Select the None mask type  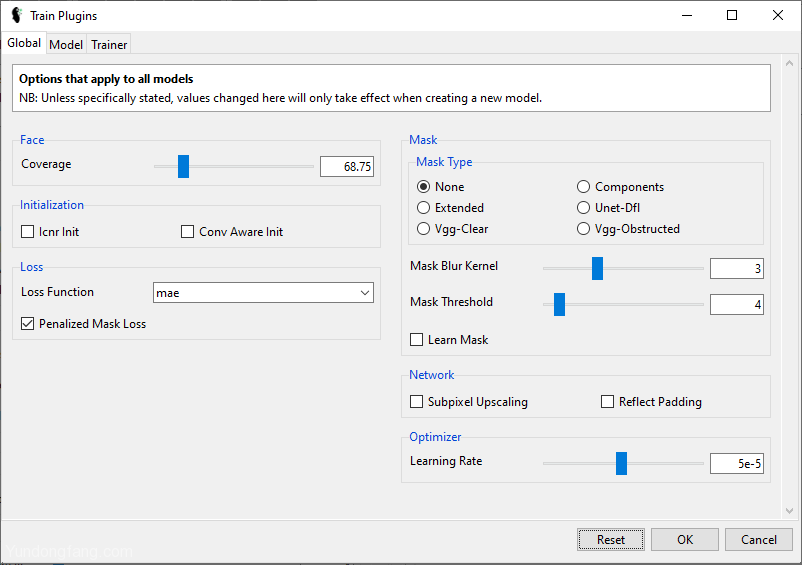424,187
